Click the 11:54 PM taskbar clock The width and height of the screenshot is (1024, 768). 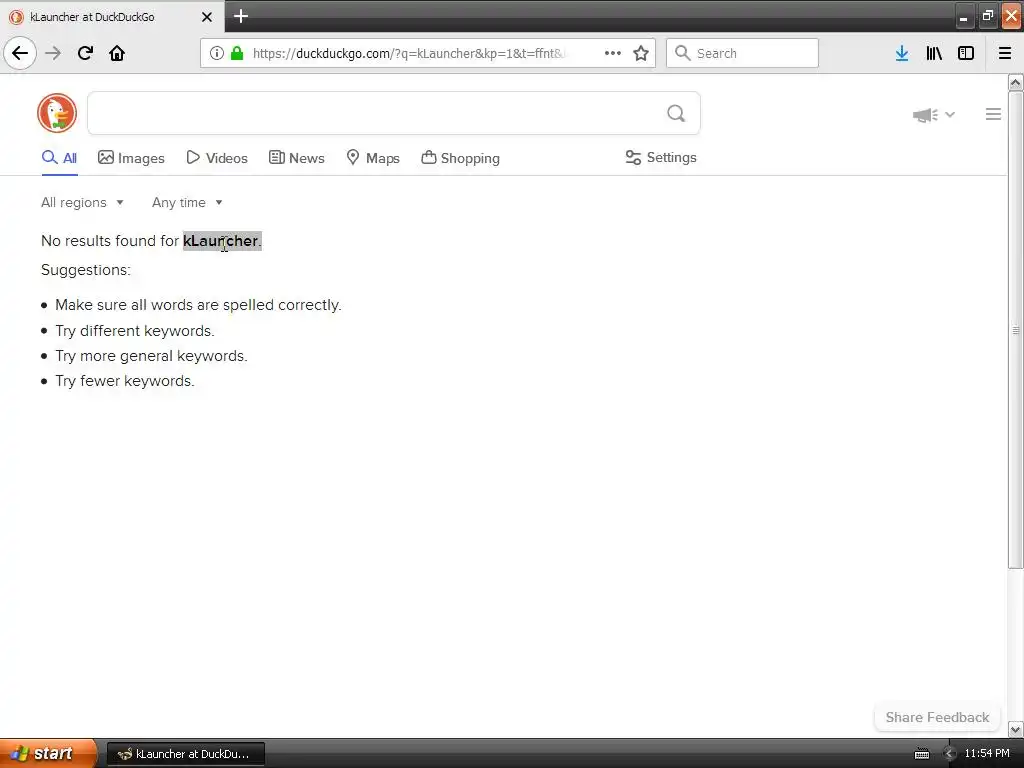[x=987, y=754]
